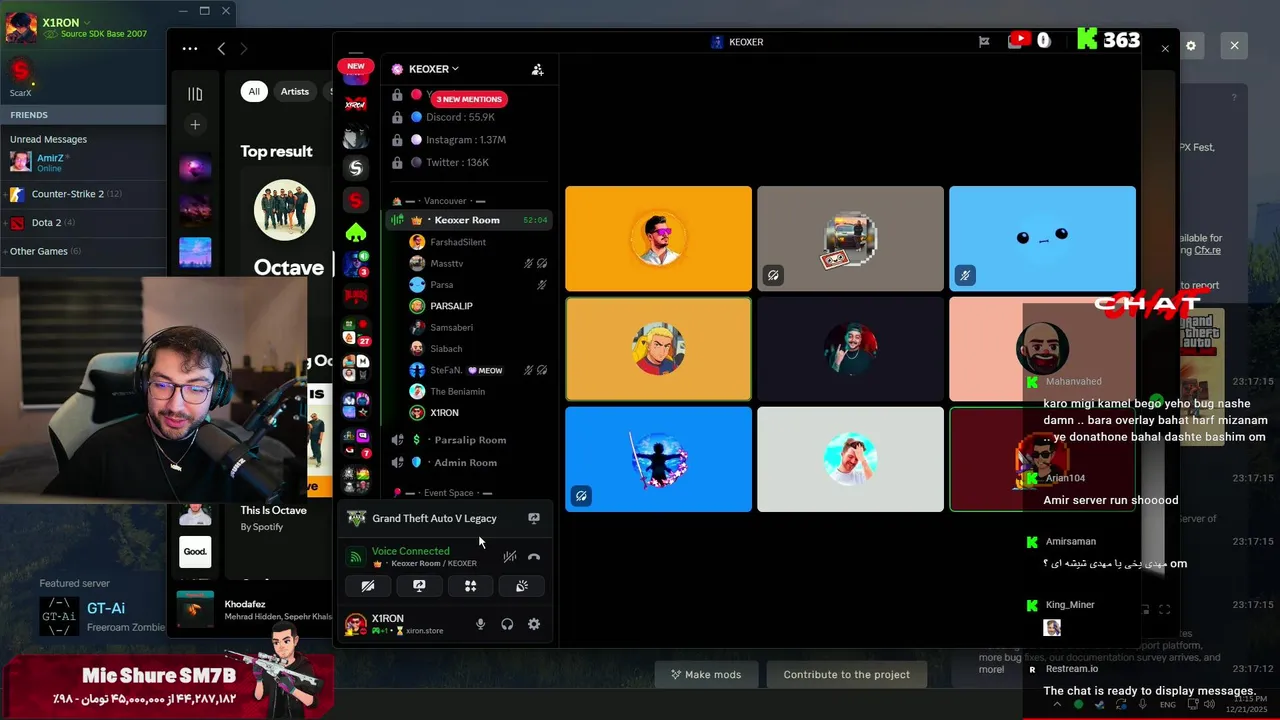Open Your Library icon in Spotify
This screenshot has height=720, width=1280.
tap(195, 94)
